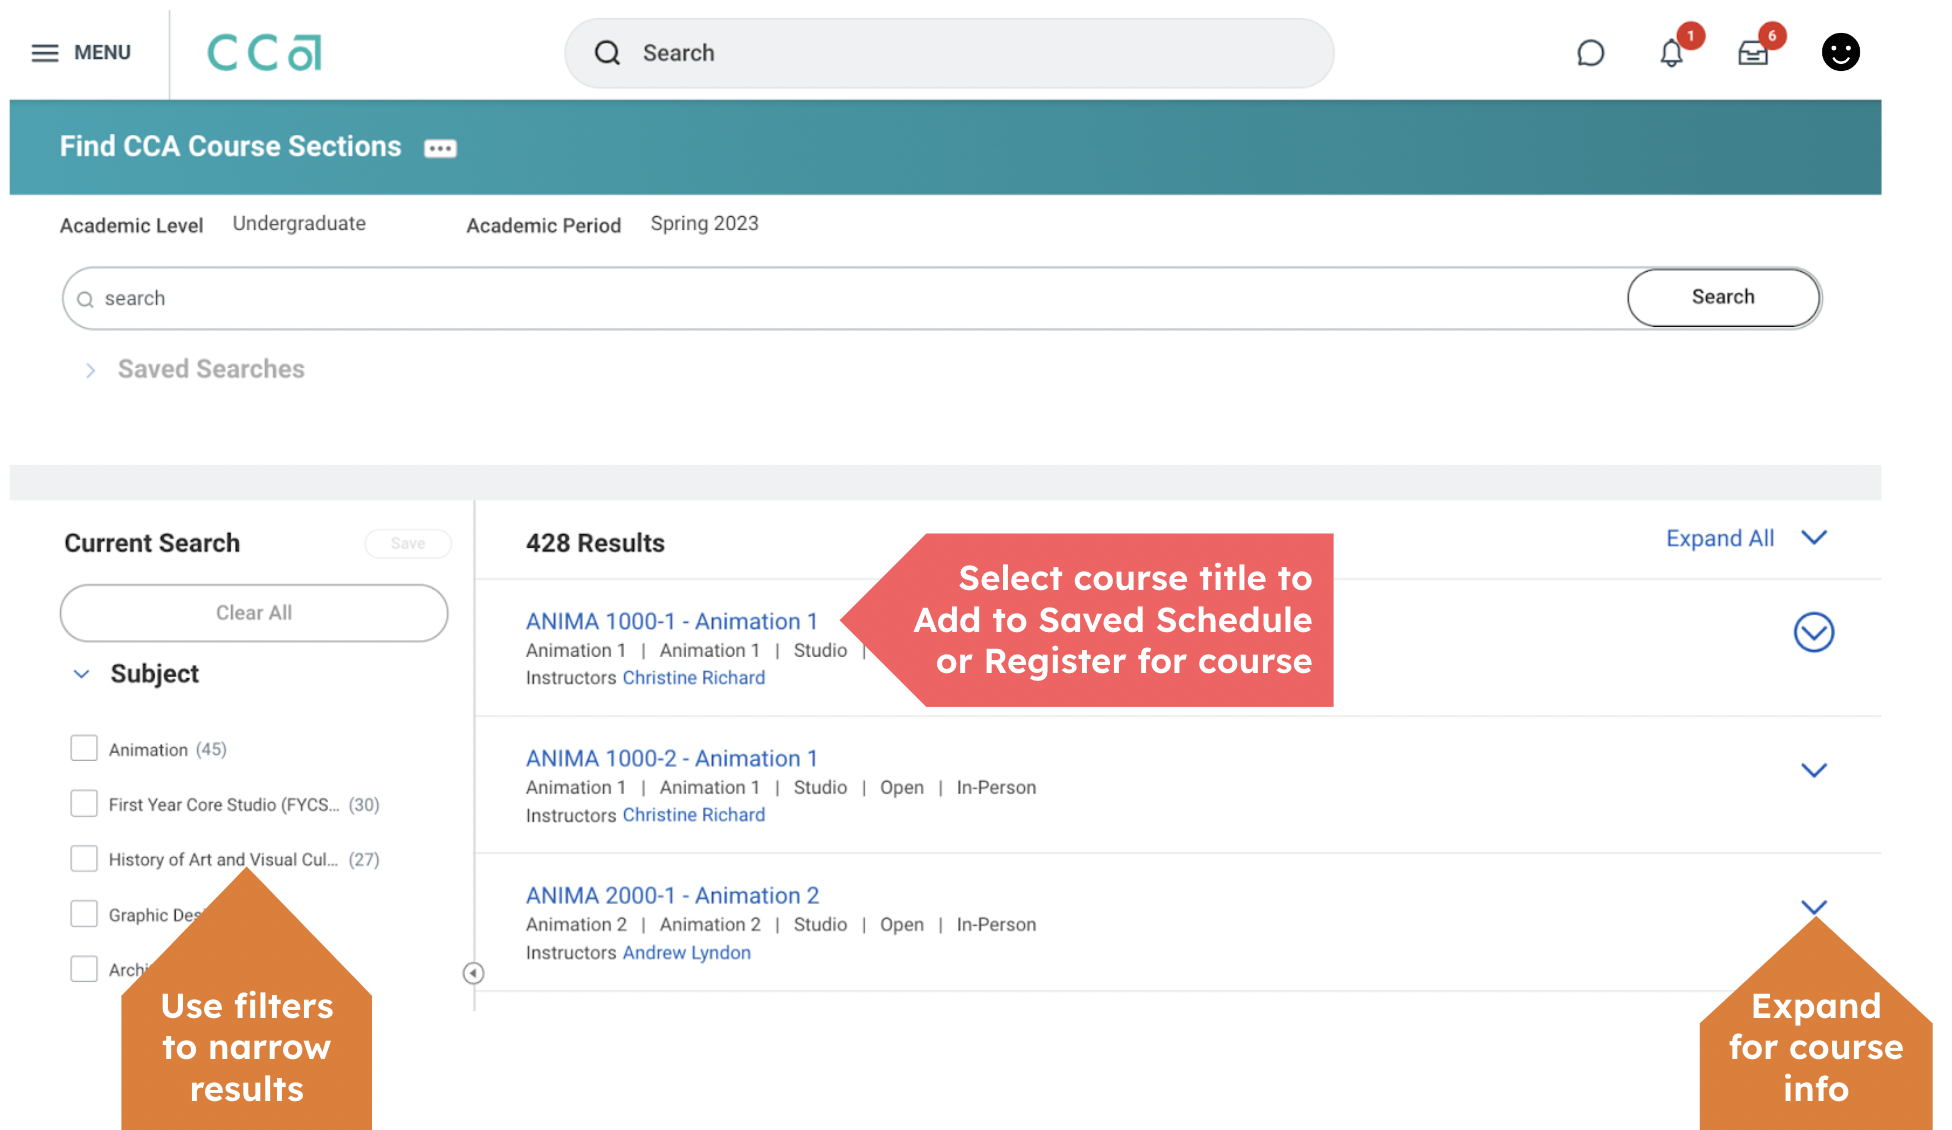Check History of Art and Visual Culture filter
The image size is (1952, 1130).
[x=84, y=859]
